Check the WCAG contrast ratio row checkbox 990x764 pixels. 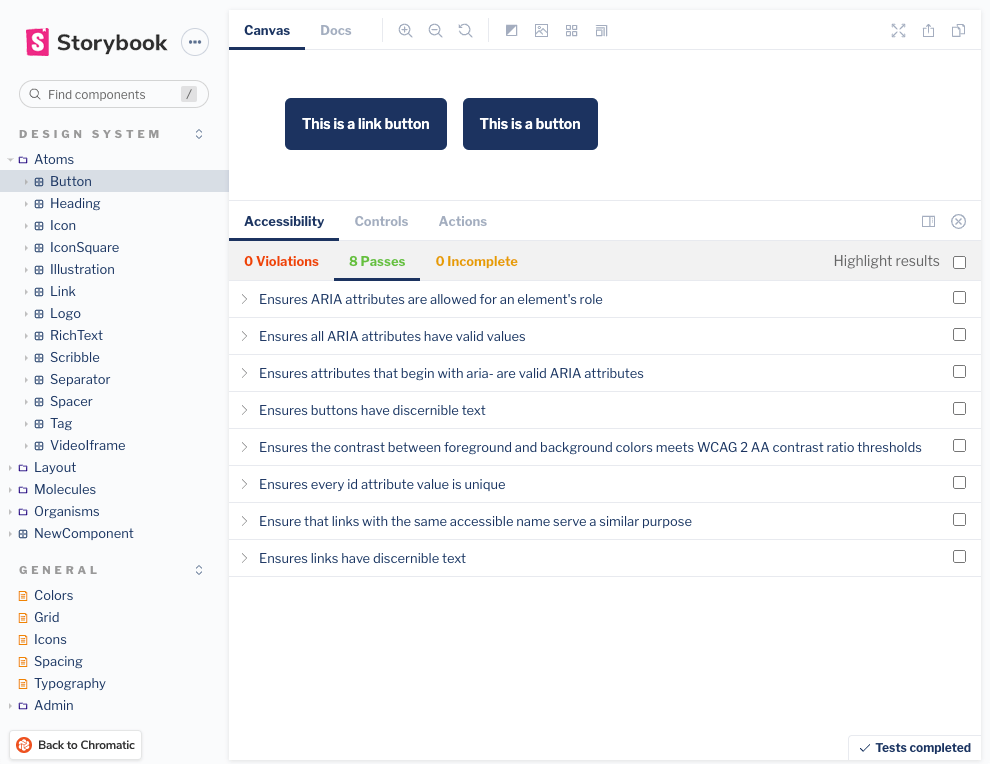(959, 446)
